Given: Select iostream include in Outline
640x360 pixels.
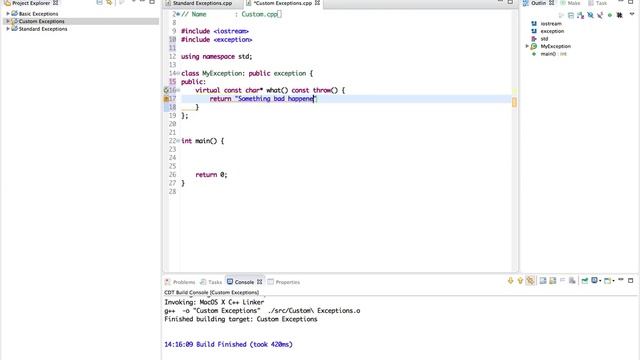Looking at the screenshot, I should tap(551, 24).
